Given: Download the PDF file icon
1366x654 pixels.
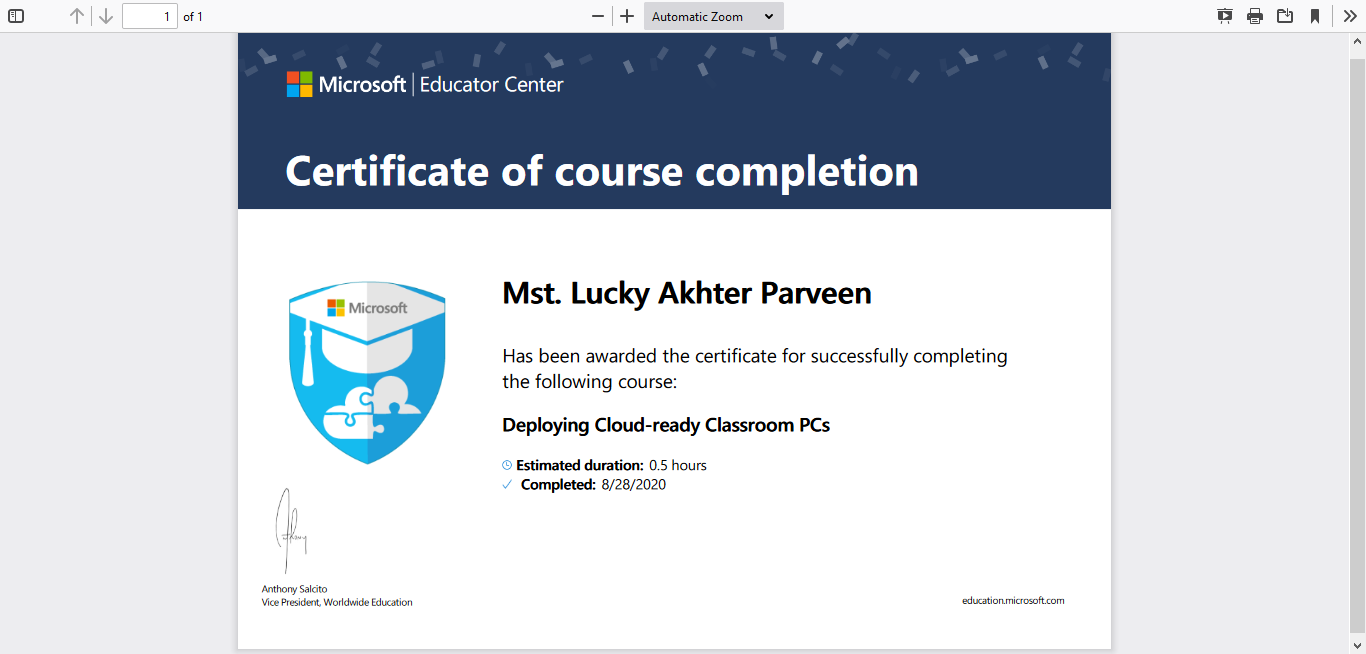Looking at the screenshot, I should [x=1285, y=16].
